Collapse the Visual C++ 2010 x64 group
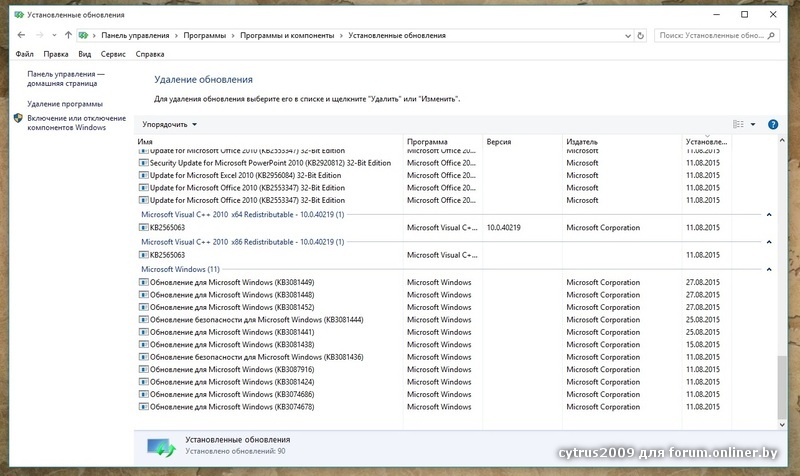Screen dimensions: 800x476 [769, 215]
